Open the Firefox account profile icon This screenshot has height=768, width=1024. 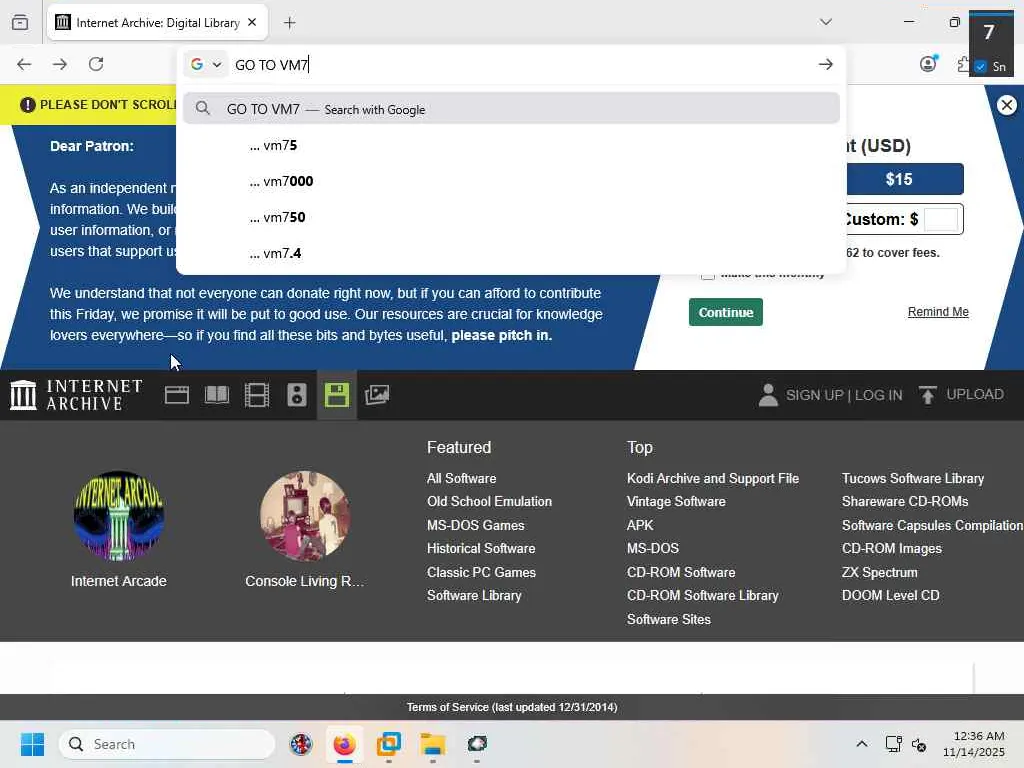[928, 64]
